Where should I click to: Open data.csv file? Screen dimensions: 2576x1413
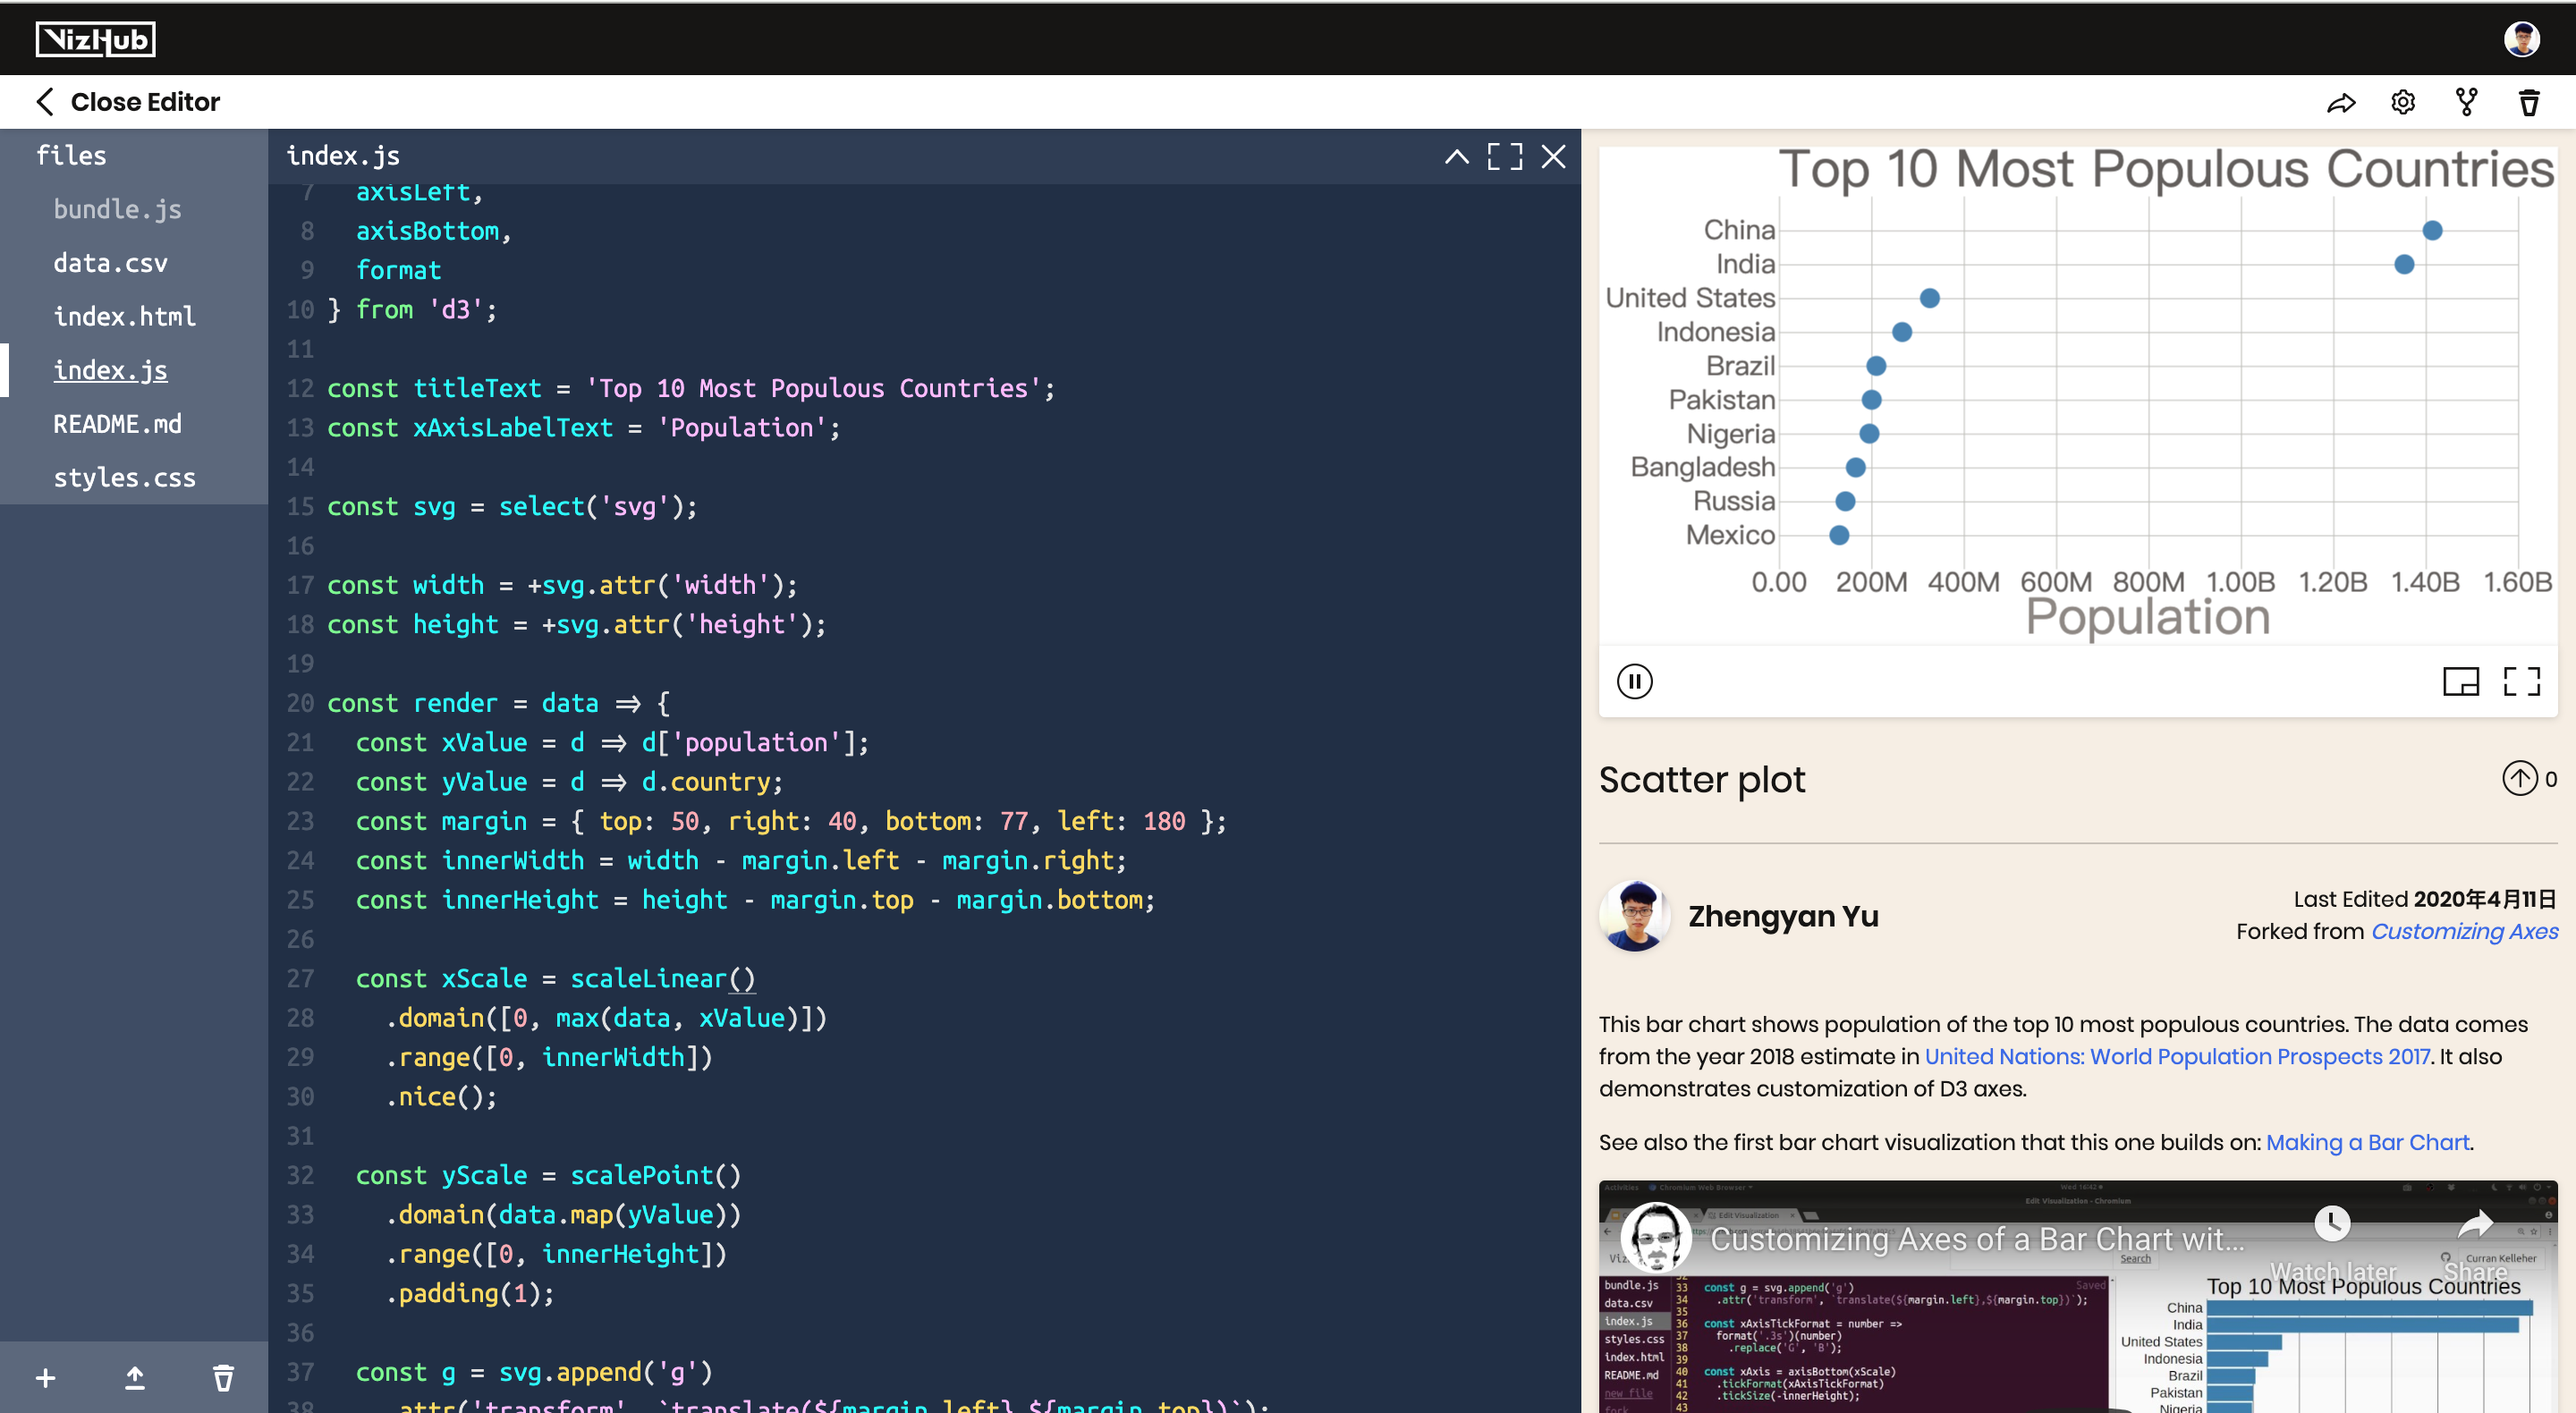coord(110,263)
